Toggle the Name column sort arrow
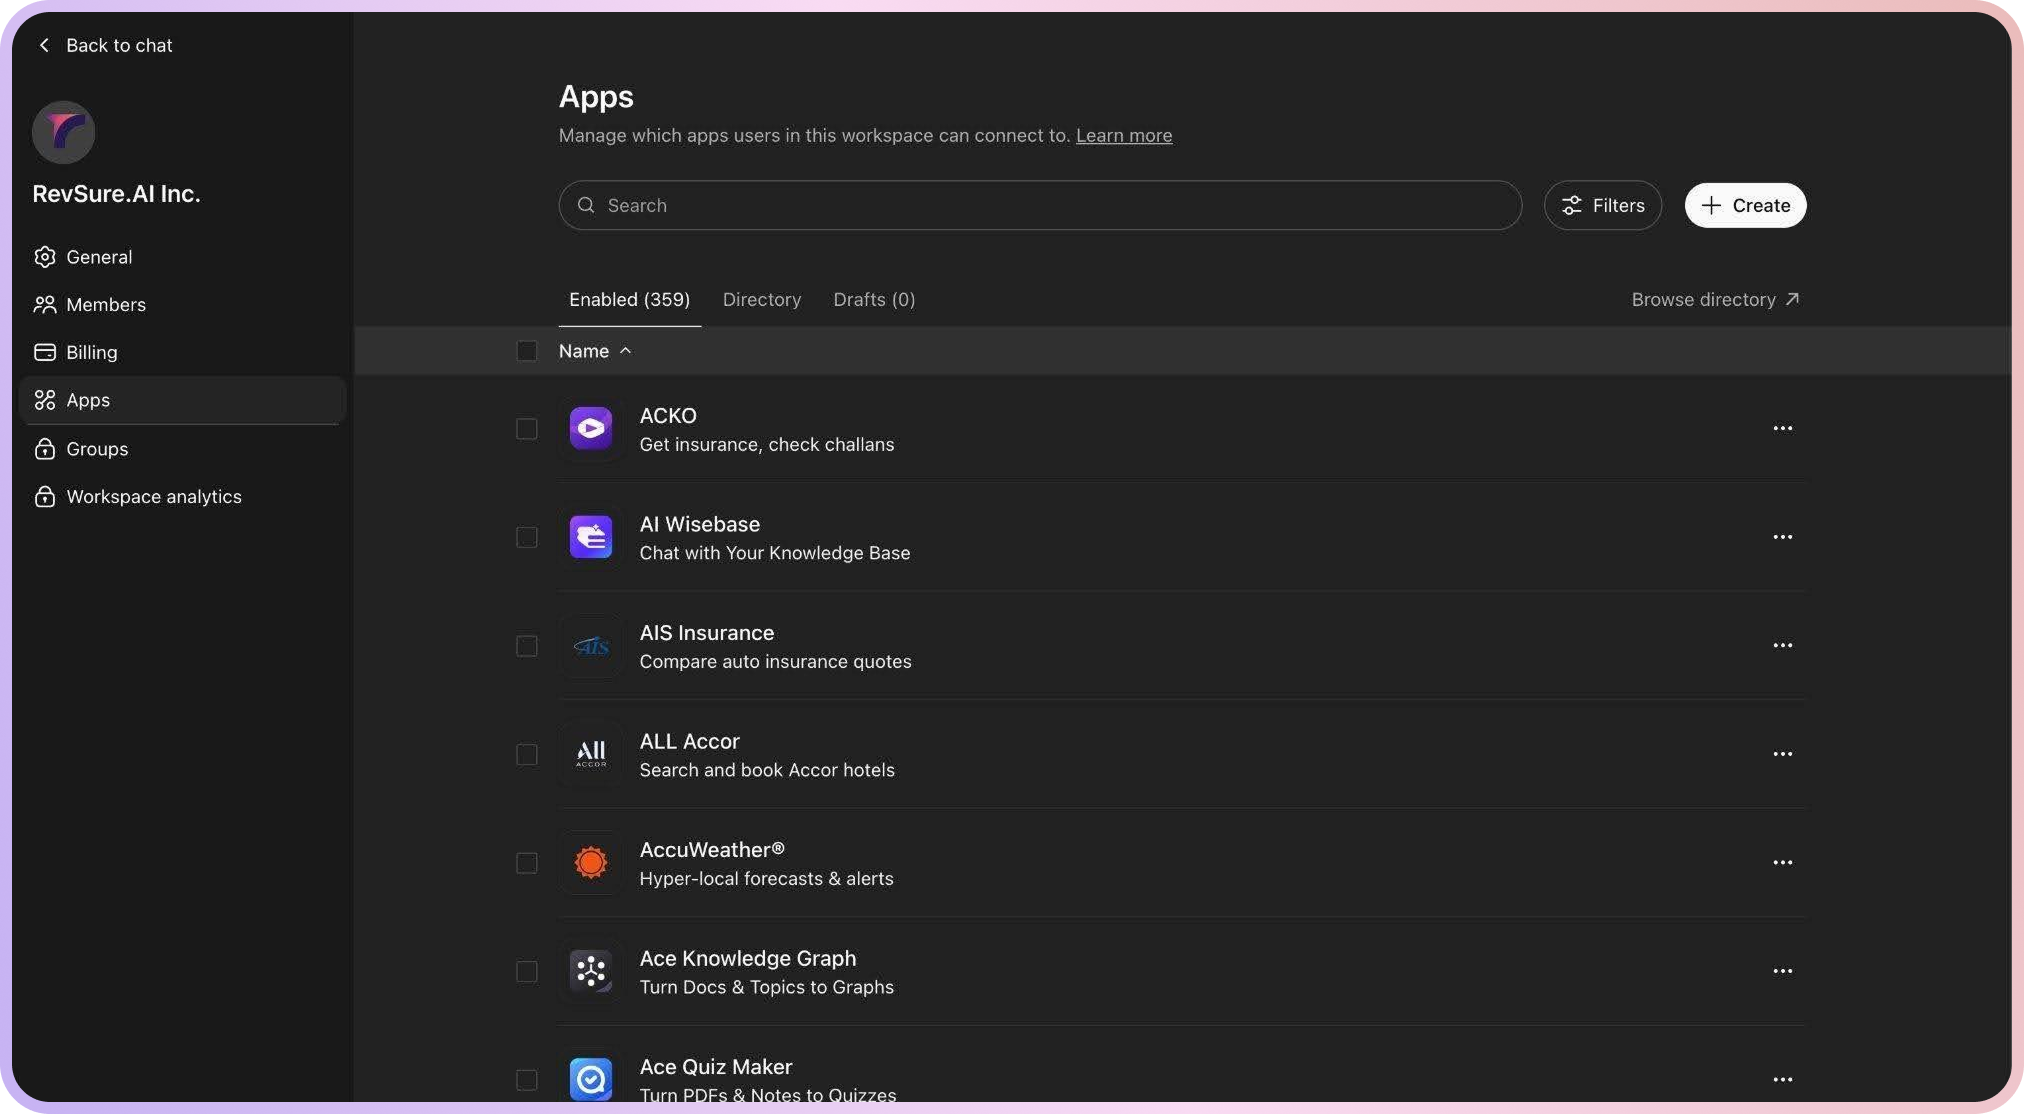 point(625,351)
